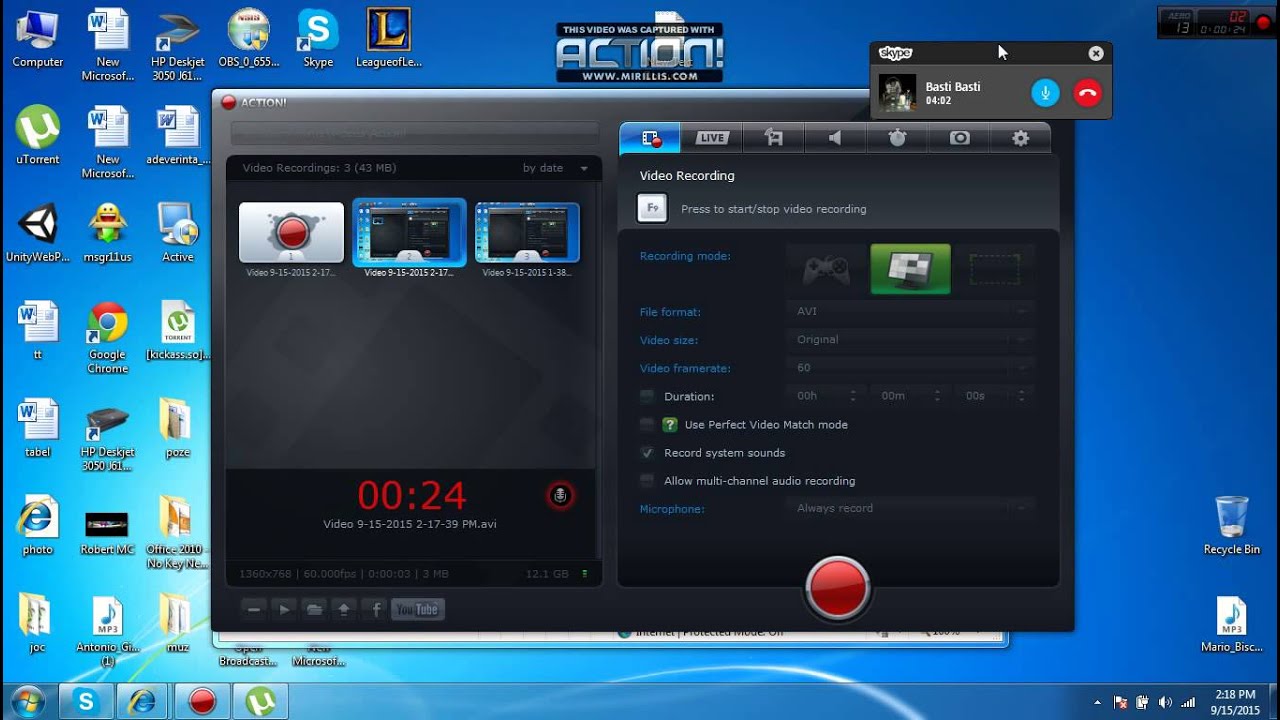Viewport: 1280px width, 720px height.
Task: Open the Video framerate 60 dropdown
Action: [x=909, y=367]
